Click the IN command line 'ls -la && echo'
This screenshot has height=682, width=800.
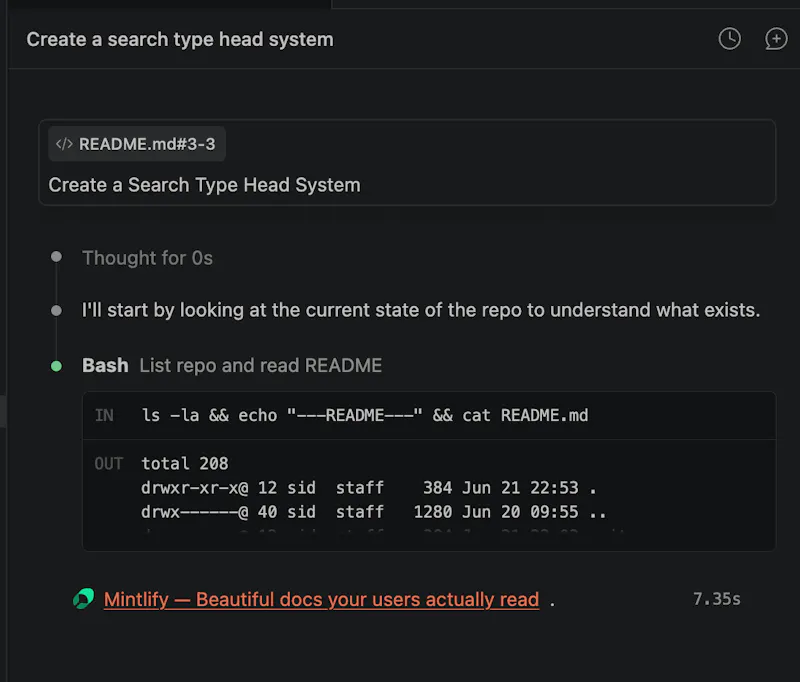(x=365, y=415)
